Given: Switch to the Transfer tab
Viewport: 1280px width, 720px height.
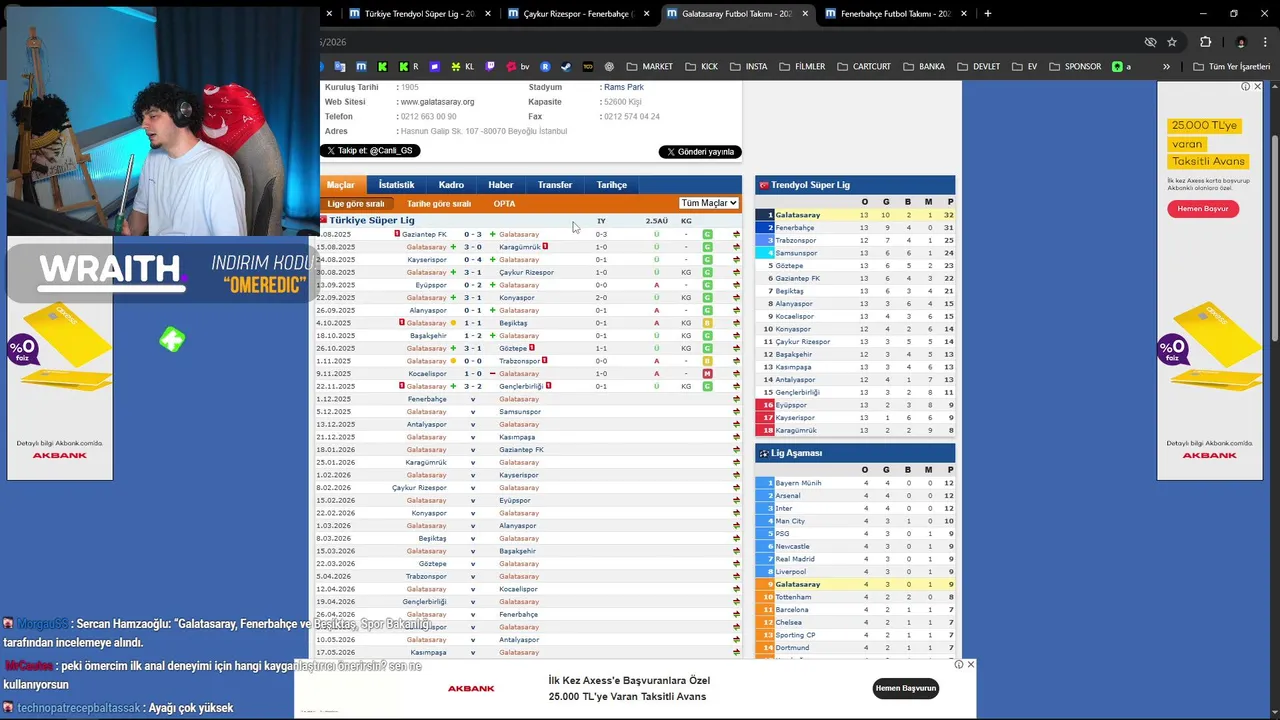Looking at the screenshot, I should (555, 185).
